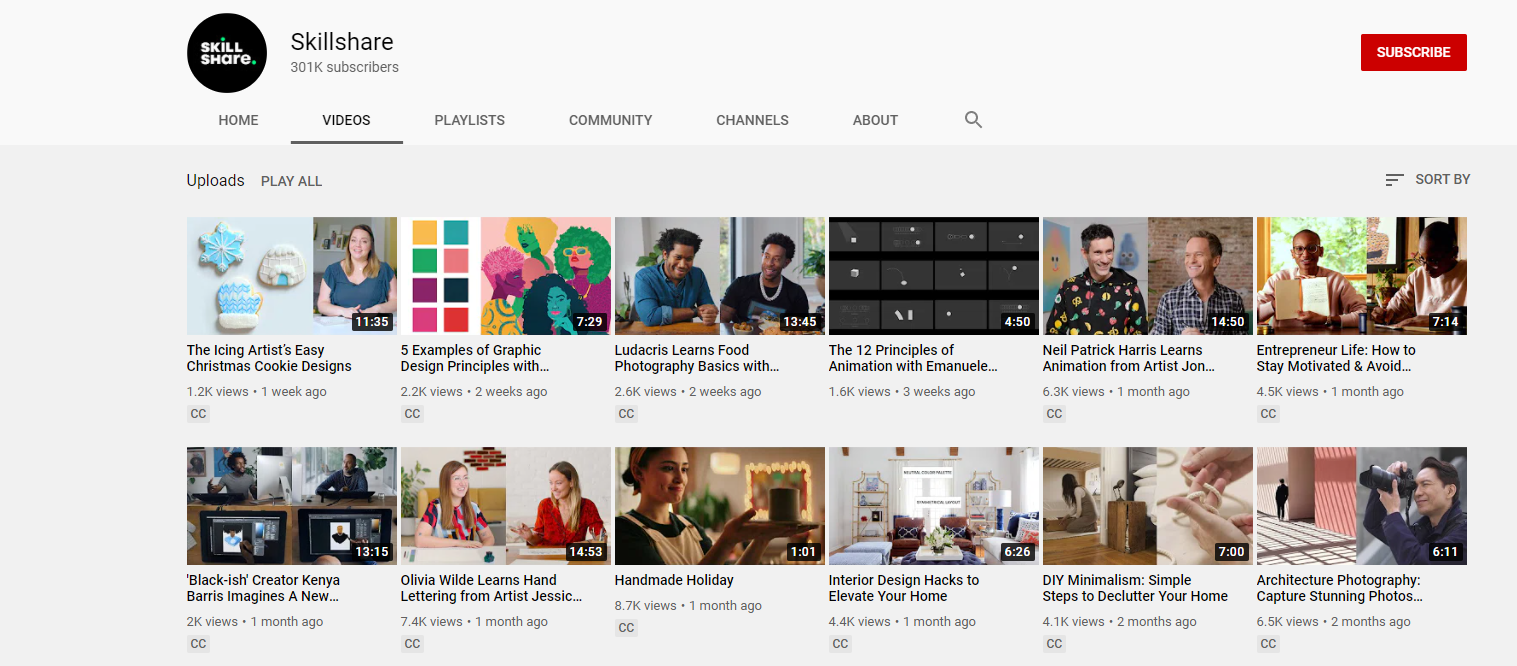Click CC badge under Neil Patrick Harris video
1517x666 pixels.
pos(1054,414)
